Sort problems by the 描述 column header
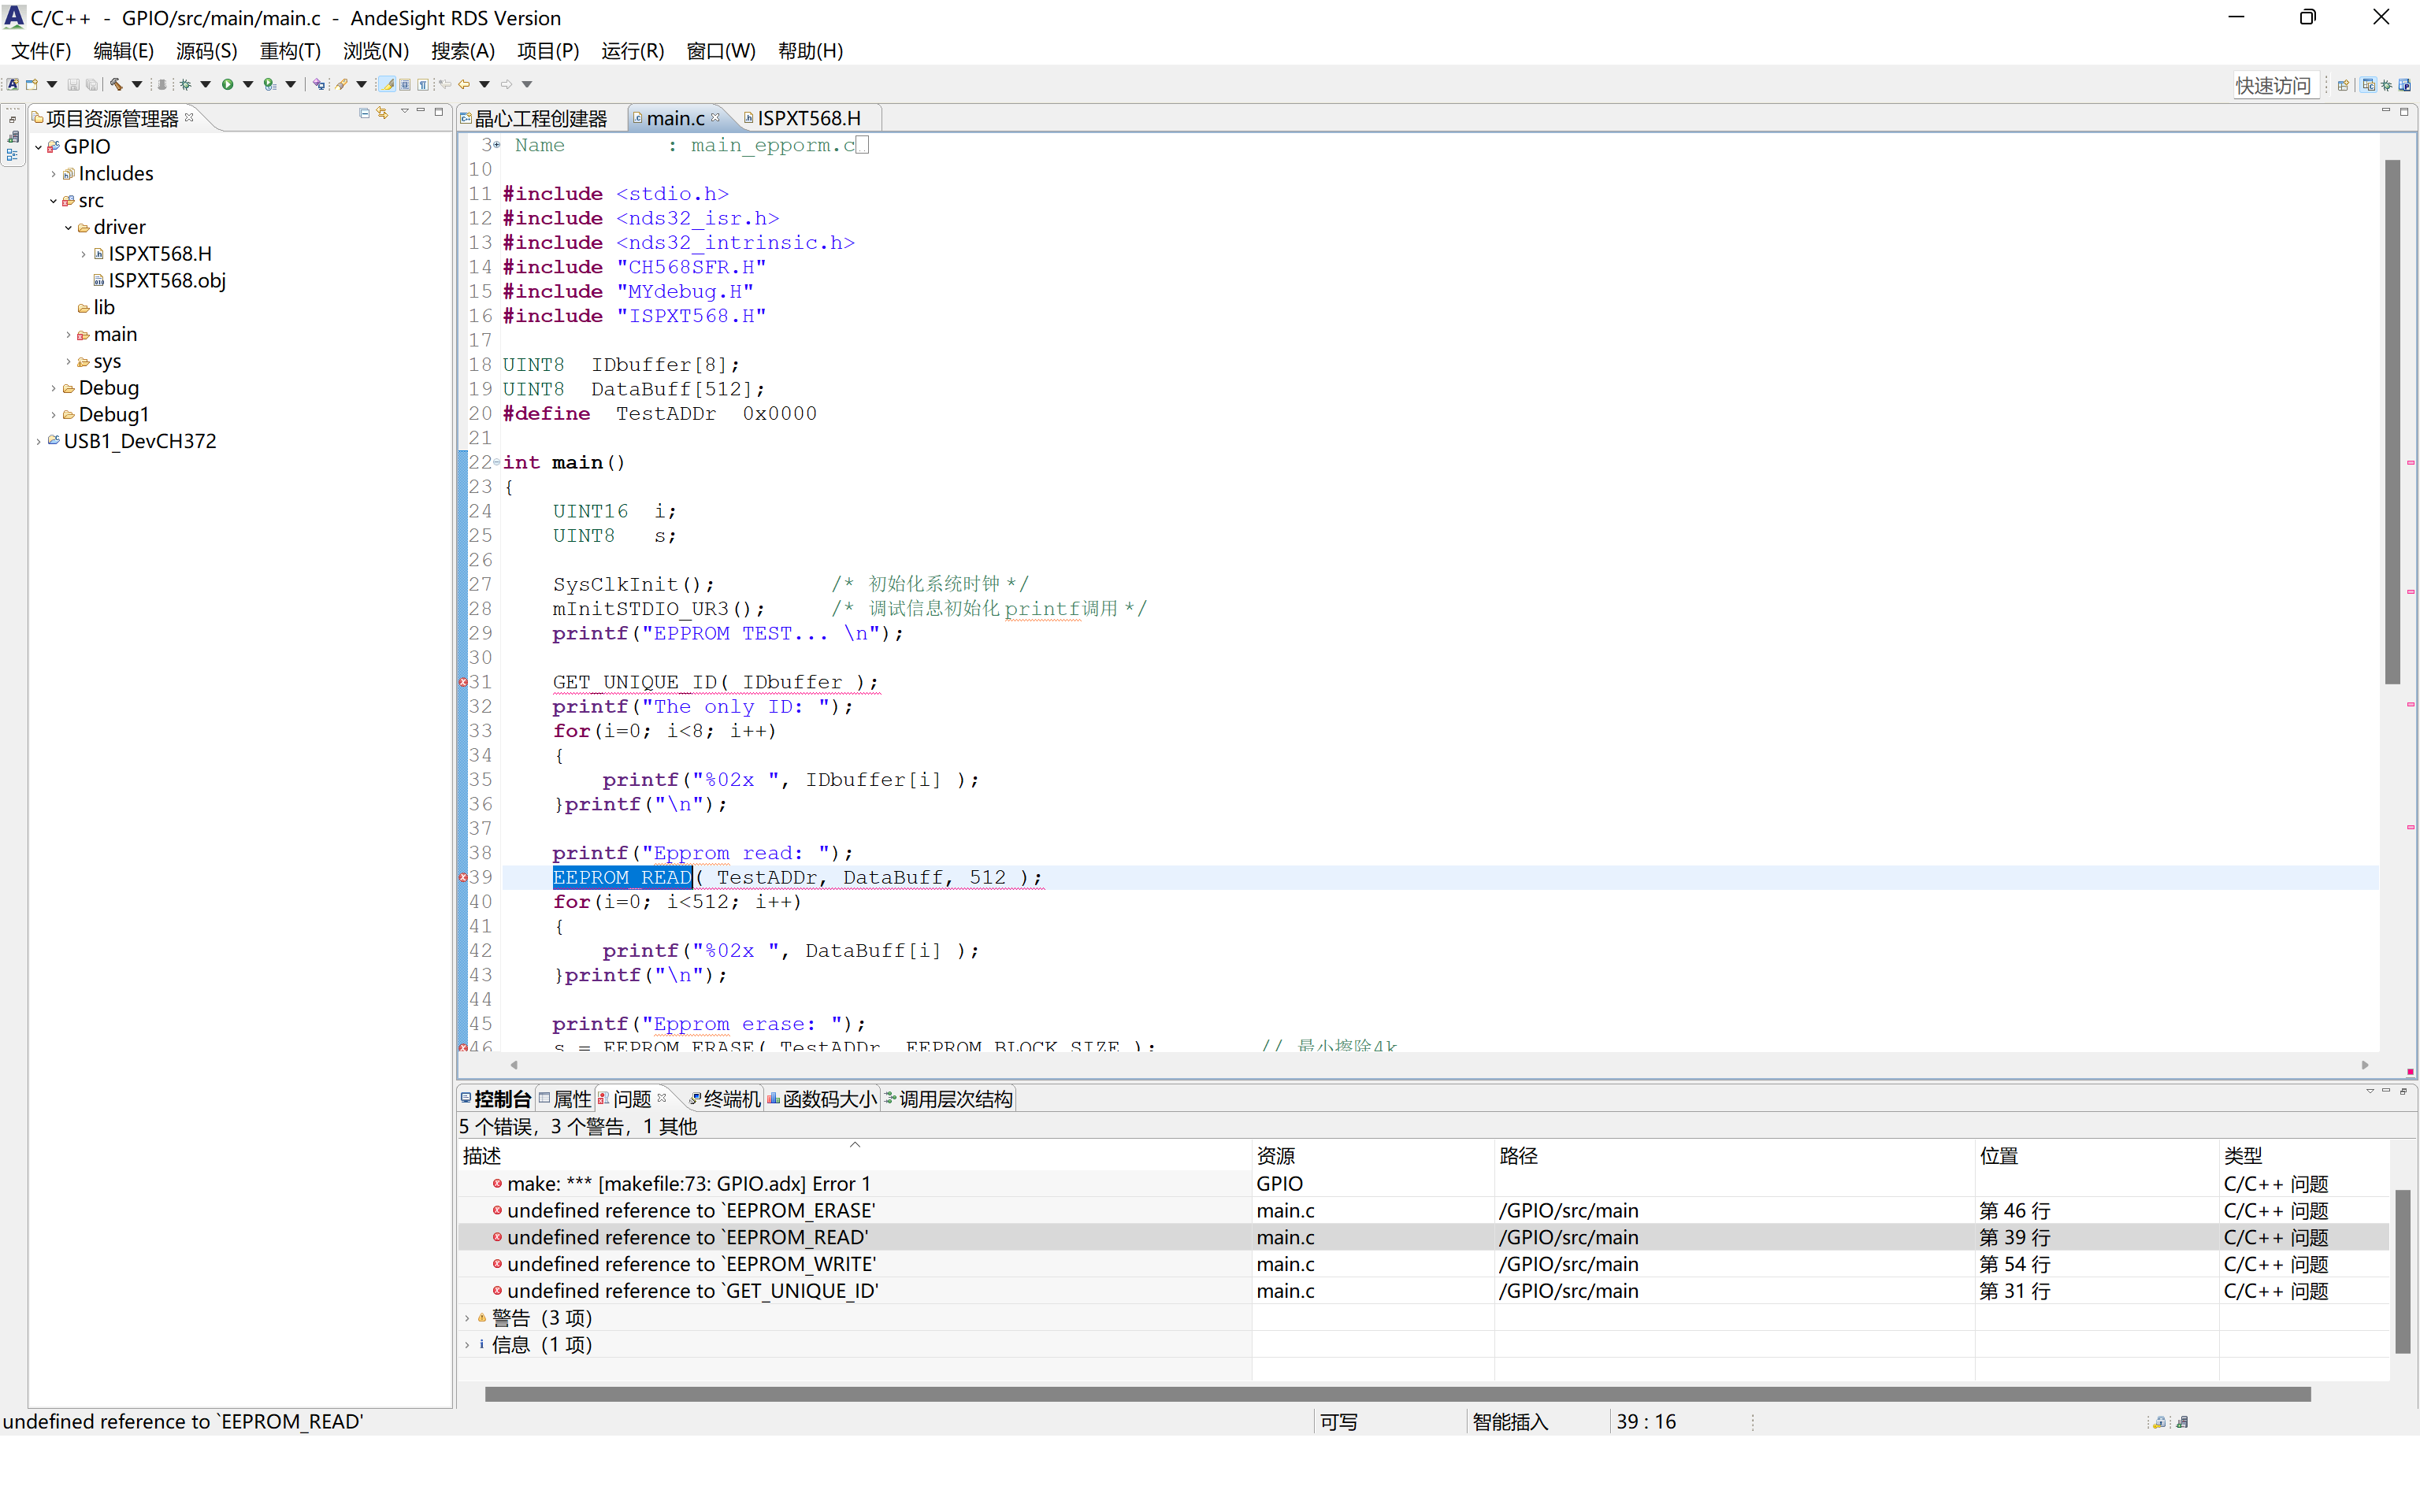 tap(854, 1156)
